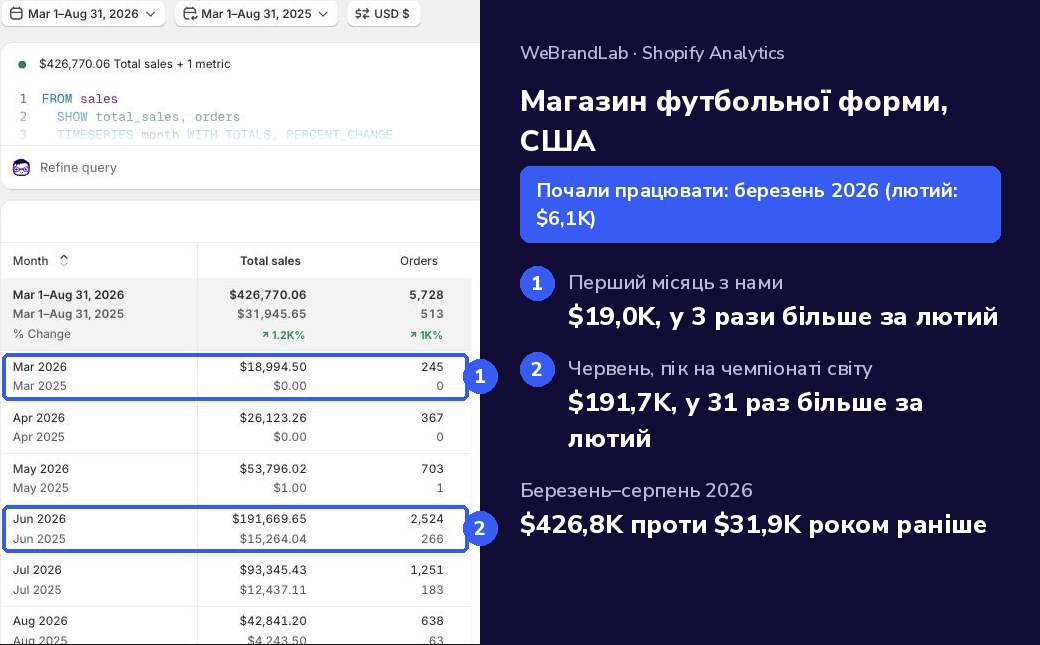
Task: Click the May 2026 row label
Action: [x=40, y=468]
